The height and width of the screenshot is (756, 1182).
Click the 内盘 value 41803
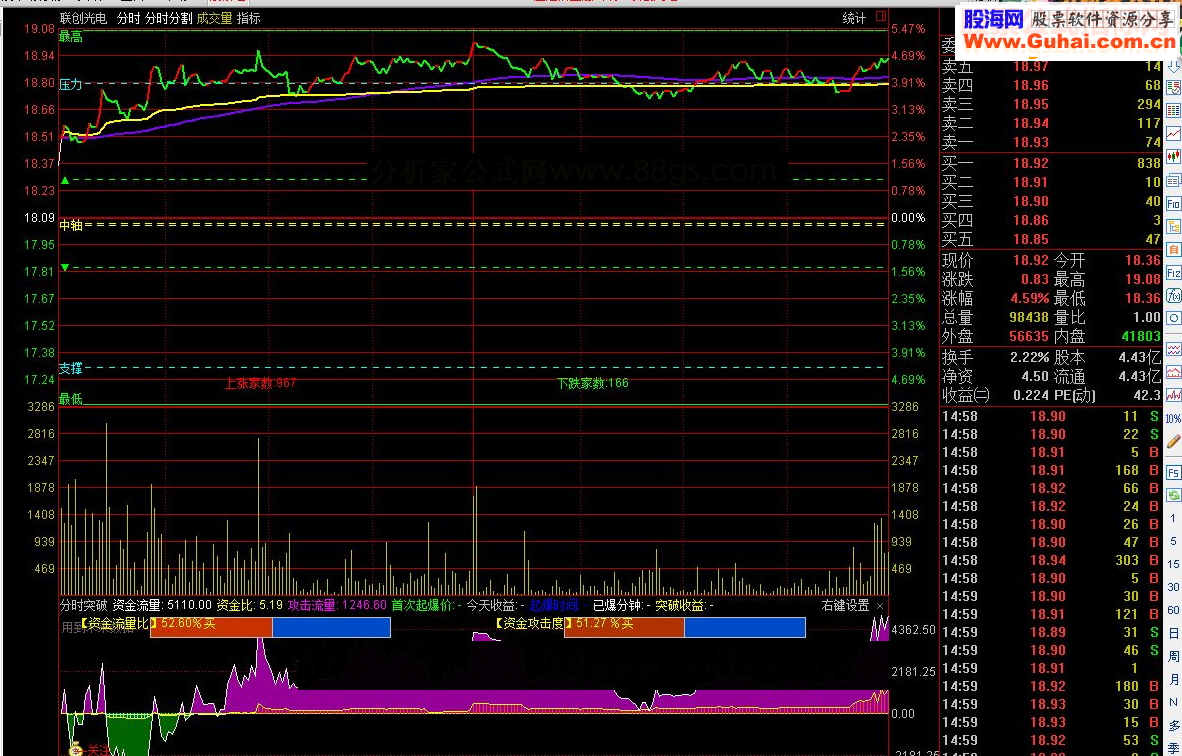coord(1141,336)
